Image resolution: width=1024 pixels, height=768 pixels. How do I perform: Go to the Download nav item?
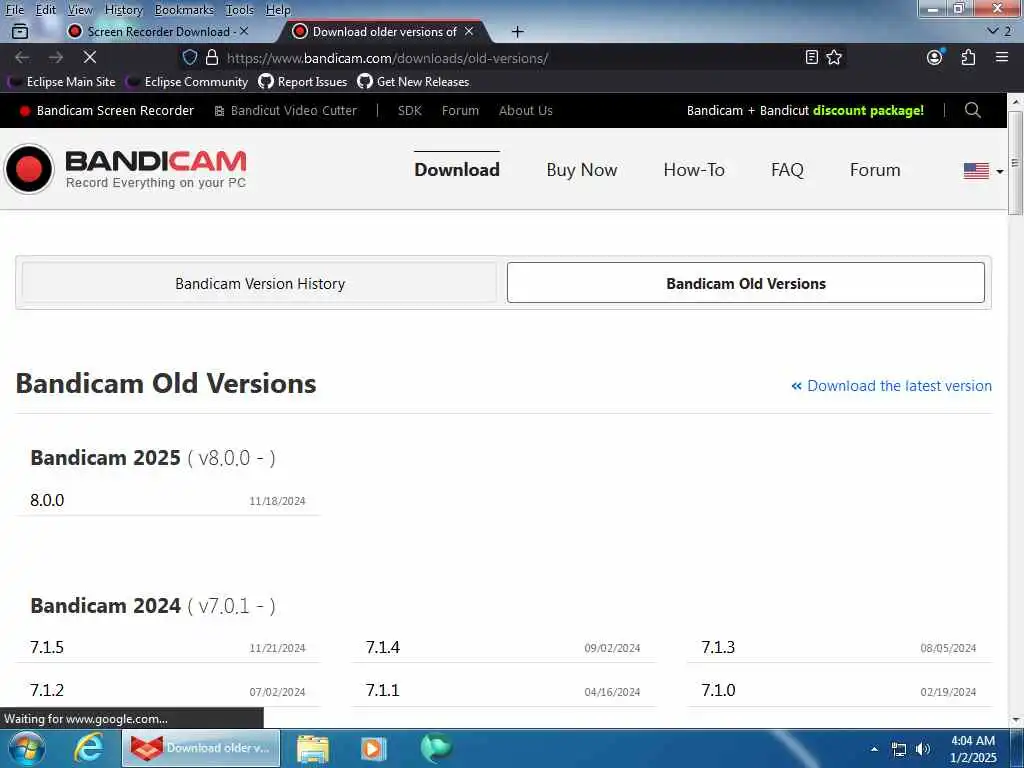[457, 170]
